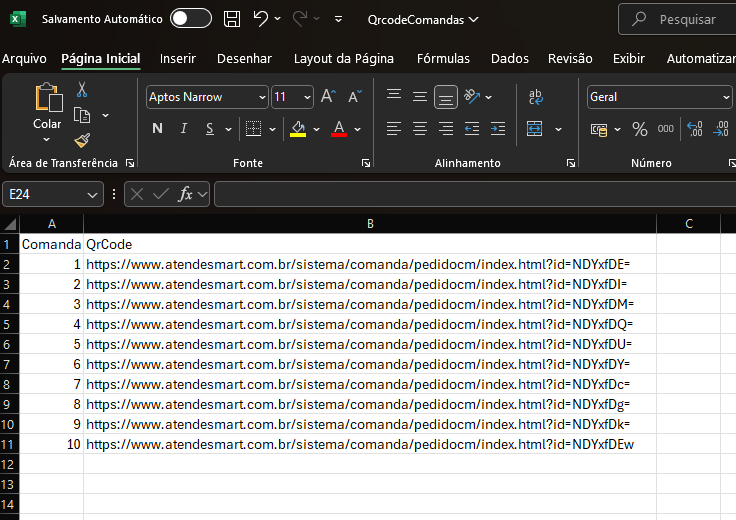Click the Middle Align icon
Viewport: 736px width, 520px height.
tap(420, 97)
